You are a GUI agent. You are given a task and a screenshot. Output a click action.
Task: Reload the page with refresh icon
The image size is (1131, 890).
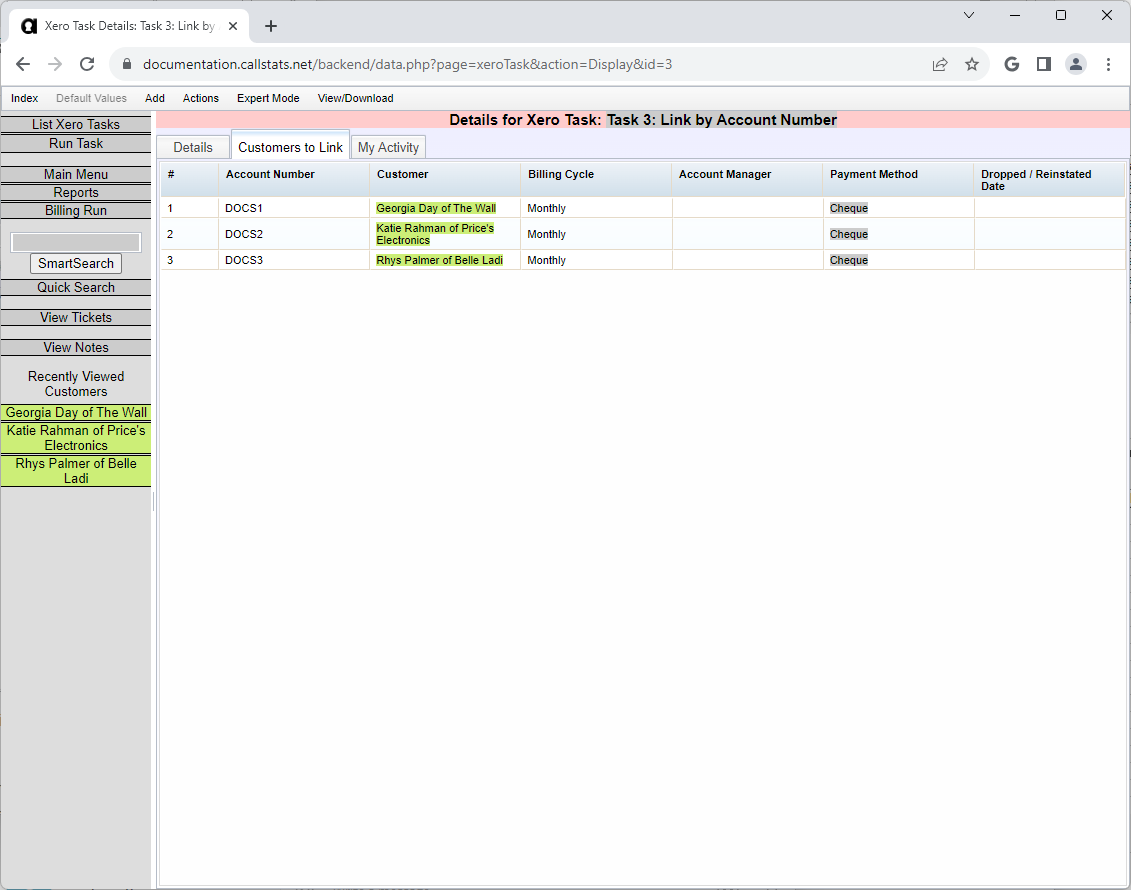(x=87, y=64)
